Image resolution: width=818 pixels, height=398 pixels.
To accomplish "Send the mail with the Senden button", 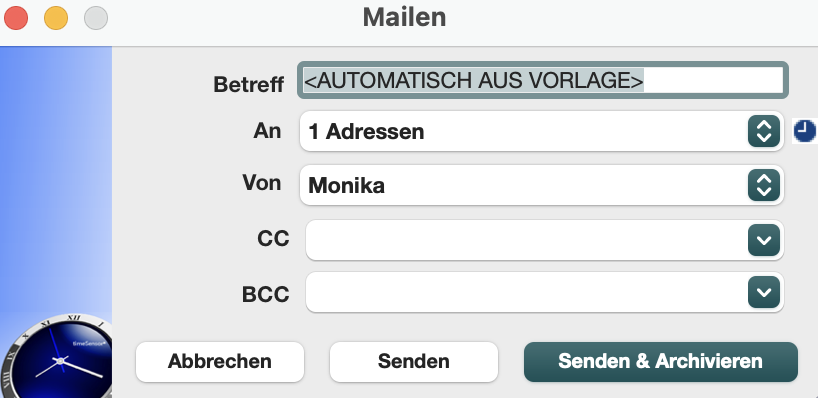I will (x=414, y=361).
